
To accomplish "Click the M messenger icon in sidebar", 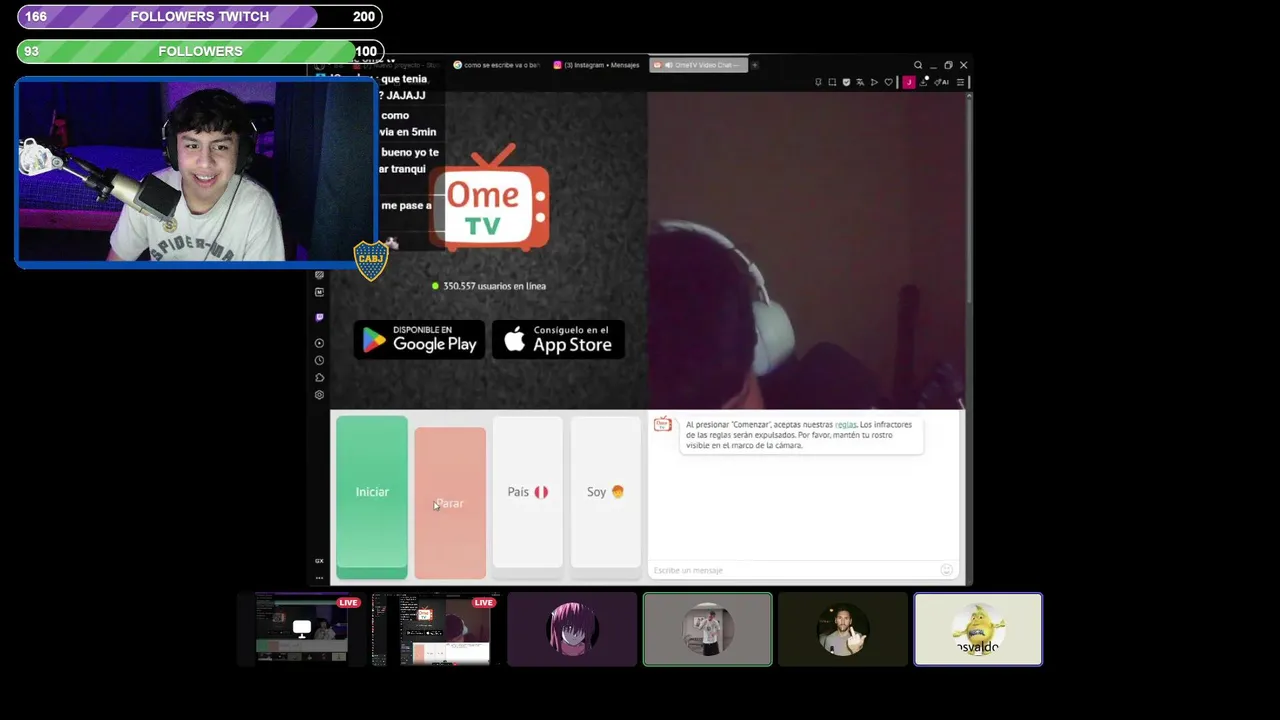I will (319, 292).
